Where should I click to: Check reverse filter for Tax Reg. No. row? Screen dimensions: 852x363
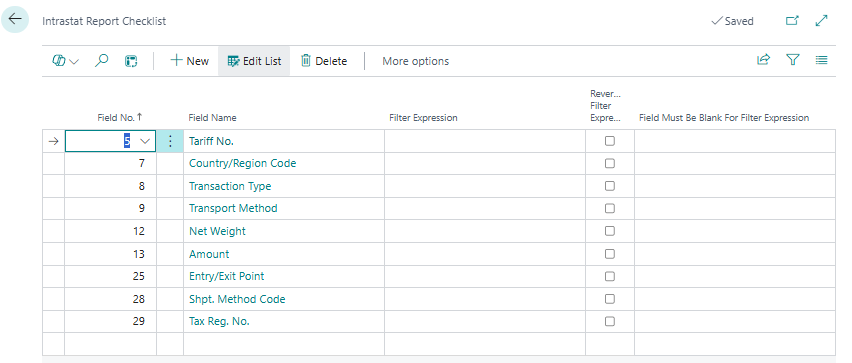click(610, 321)
